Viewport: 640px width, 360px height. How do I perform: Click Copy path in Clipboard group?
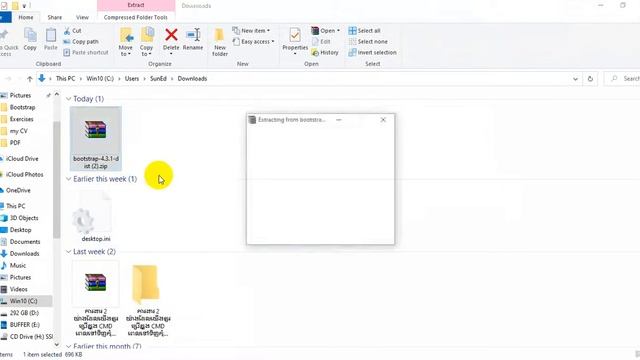(x=81, y=42)
